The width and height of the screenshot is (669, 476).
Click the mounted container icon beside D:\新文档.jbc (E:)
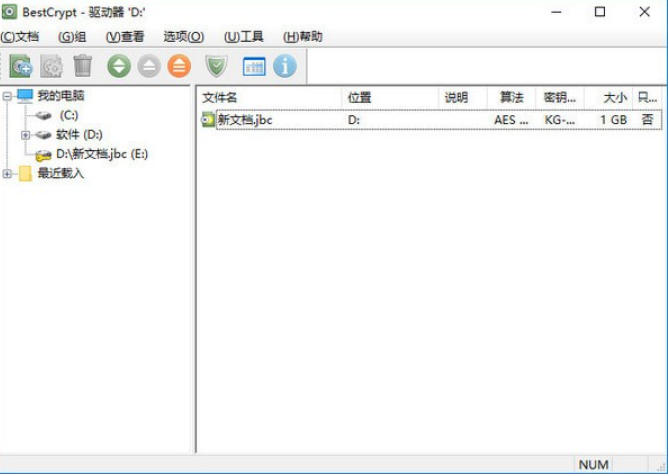point(44,156)
